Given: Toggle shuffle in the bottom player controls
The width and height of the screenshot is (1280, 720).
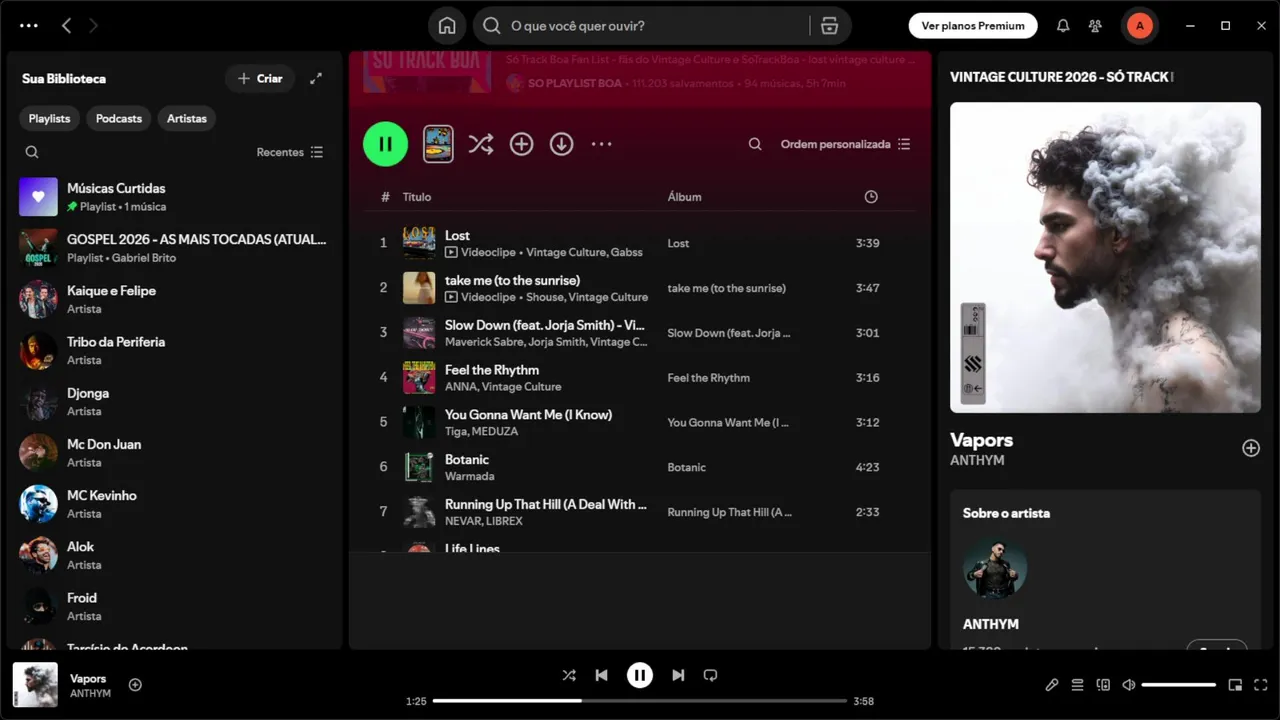Looking at the screenshot, I should coord(569,675).
